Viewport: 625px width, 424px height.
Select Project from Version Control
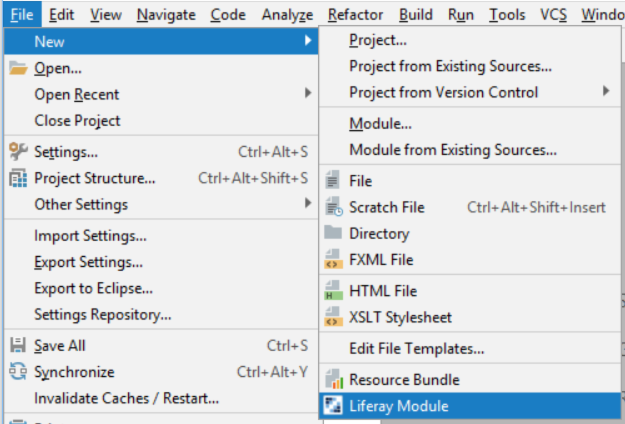click(470, 92)
